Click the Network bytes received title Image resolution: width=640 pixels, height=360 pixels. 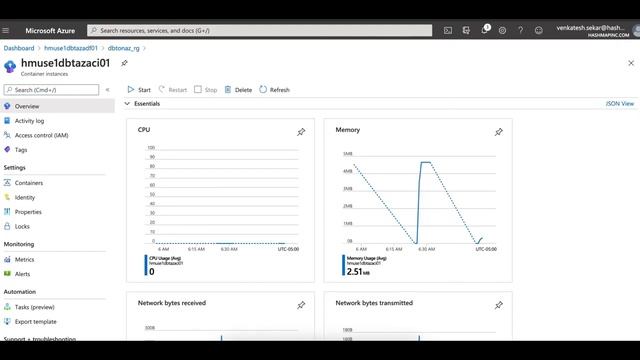(172, 303)
